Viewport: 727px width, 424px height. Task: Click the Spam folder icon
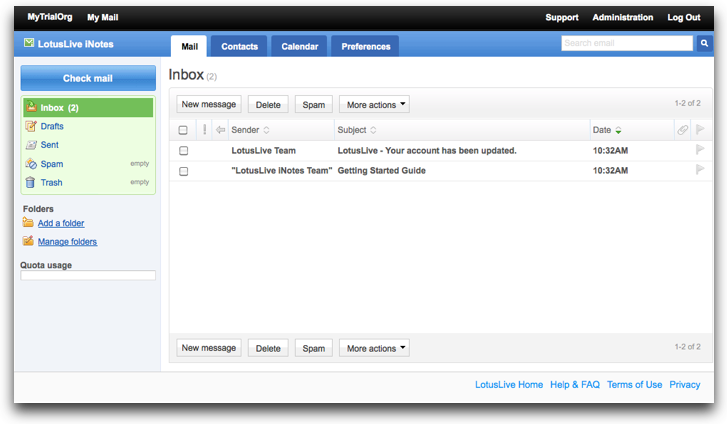[31, 164]
